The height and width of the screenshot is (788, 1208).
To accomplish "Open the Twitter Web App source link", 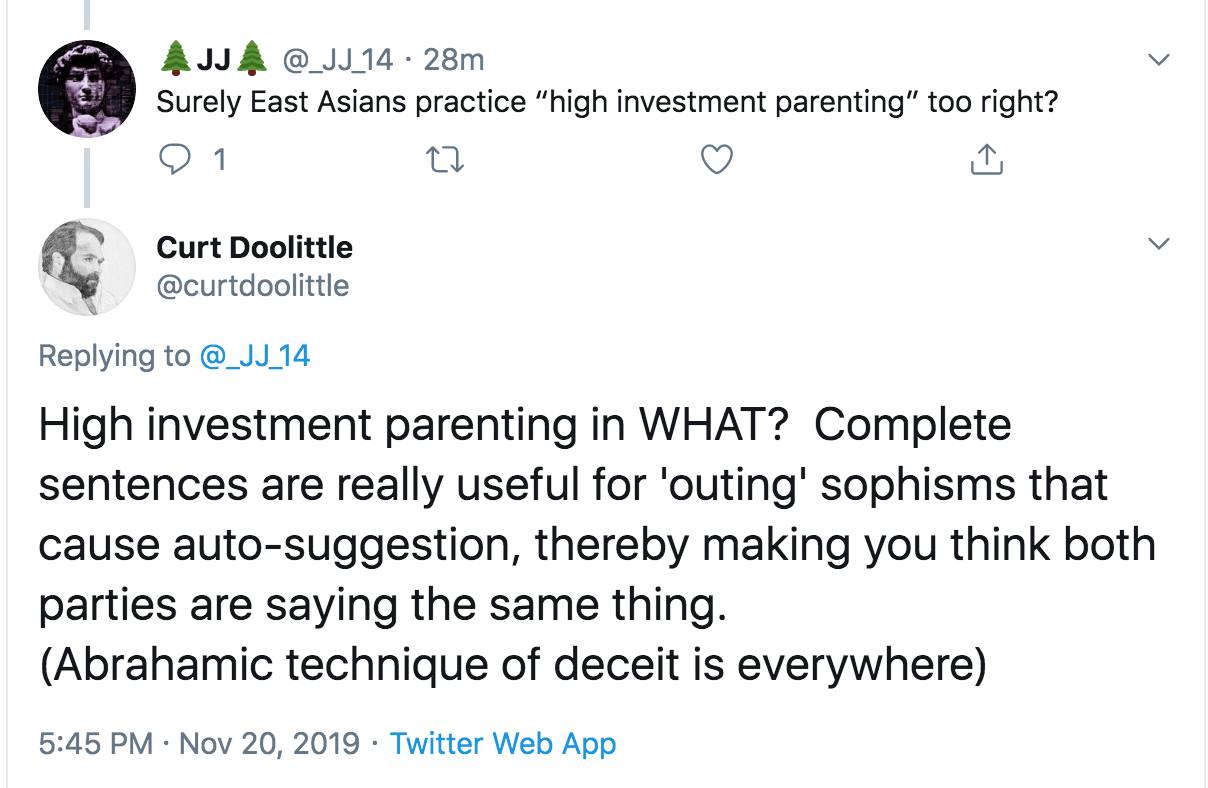I will [503, 743].
